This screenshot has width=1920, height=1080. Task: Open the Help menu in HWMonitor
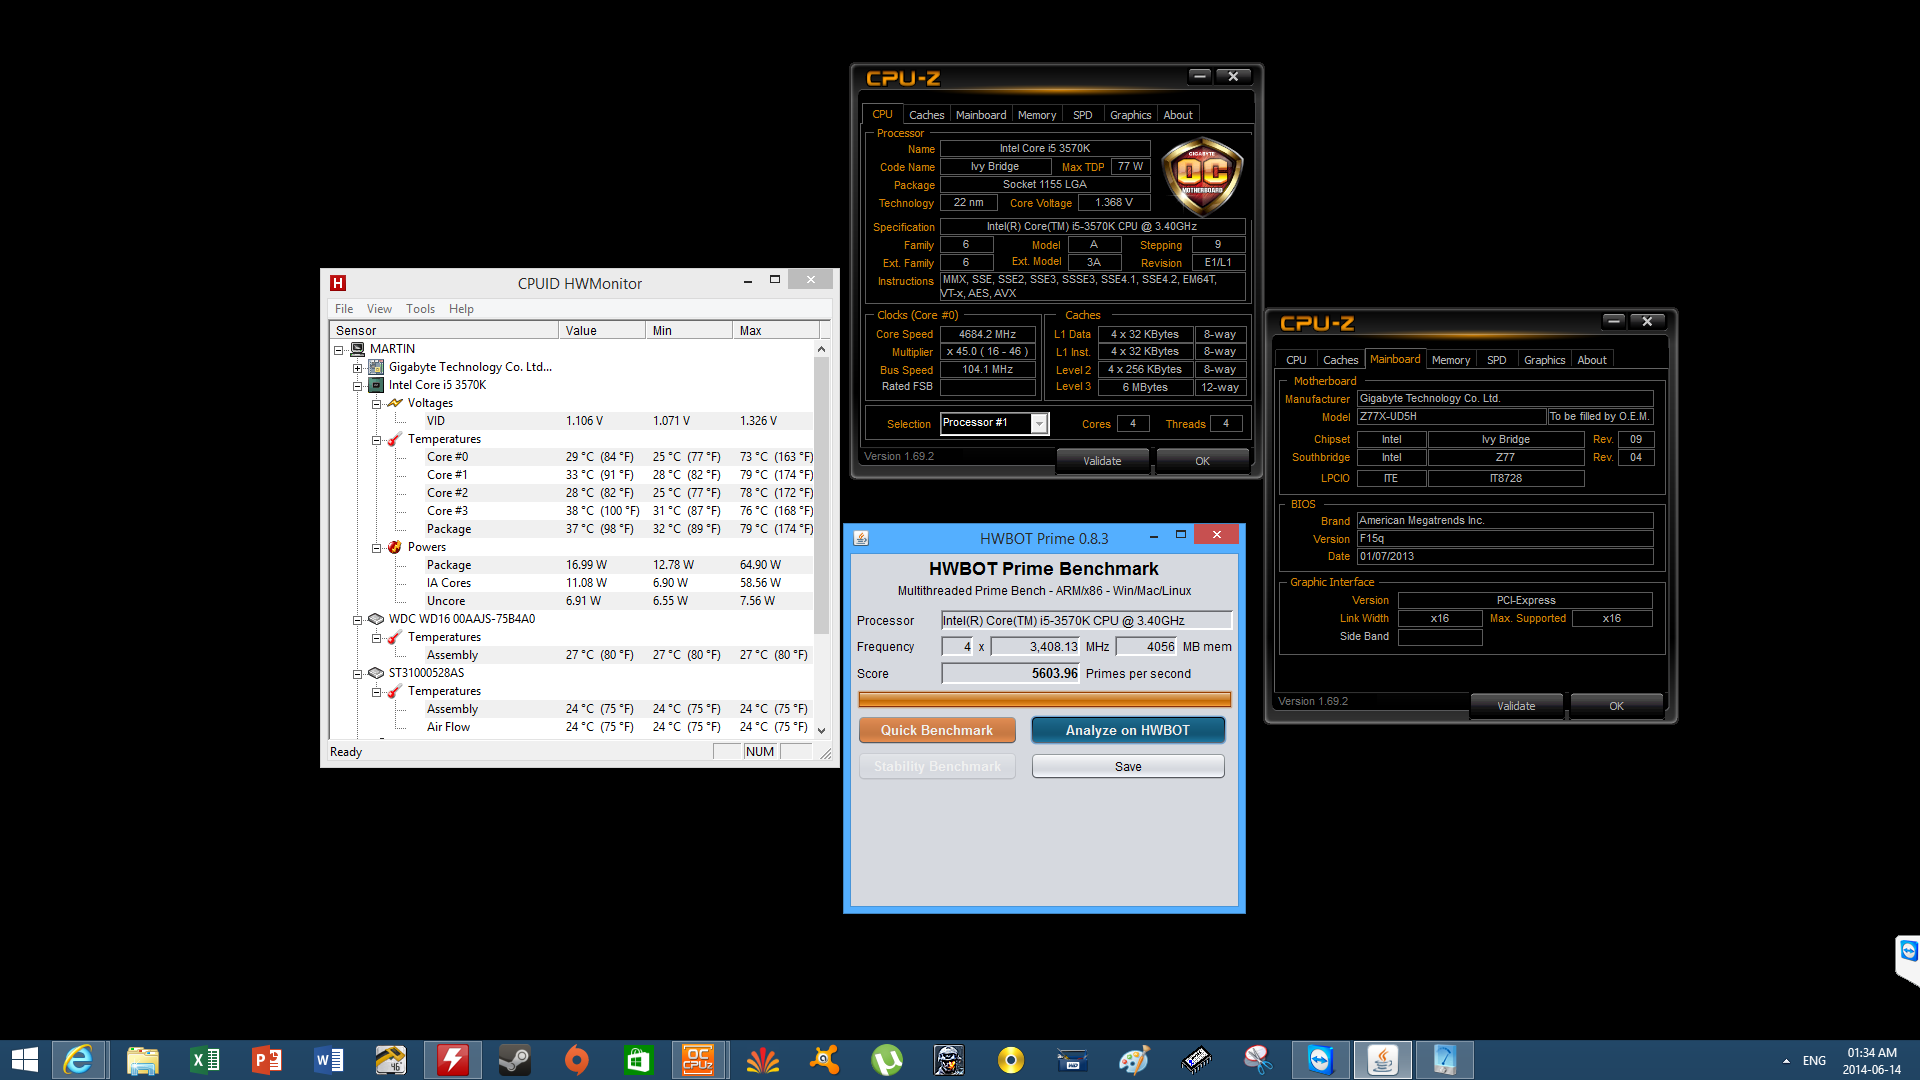461,309
